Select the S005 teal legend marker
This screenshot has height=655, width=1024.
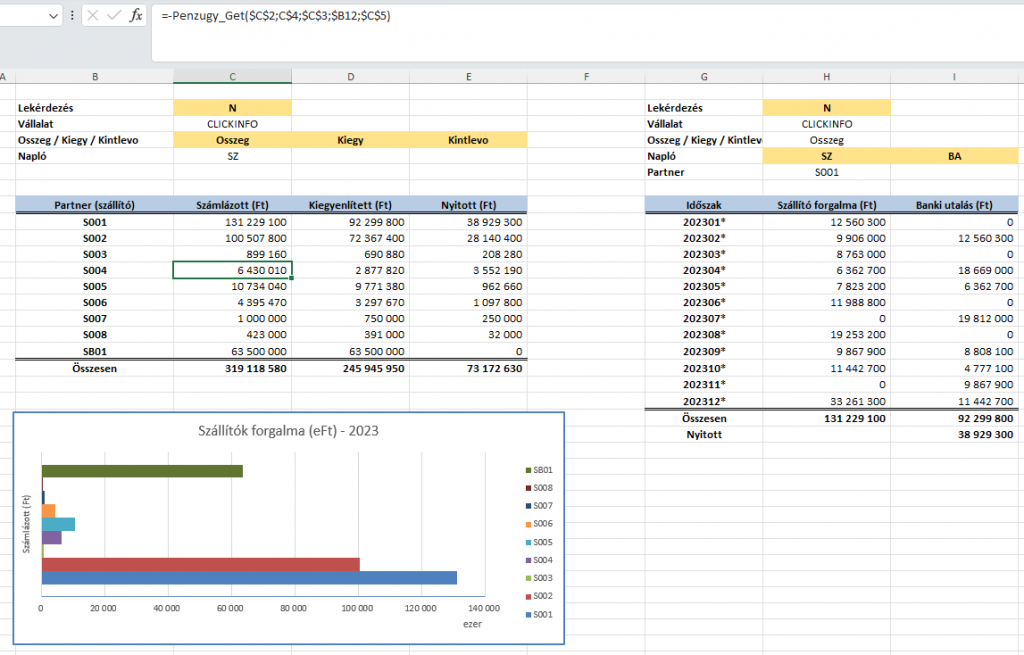(x=528, y=541)
